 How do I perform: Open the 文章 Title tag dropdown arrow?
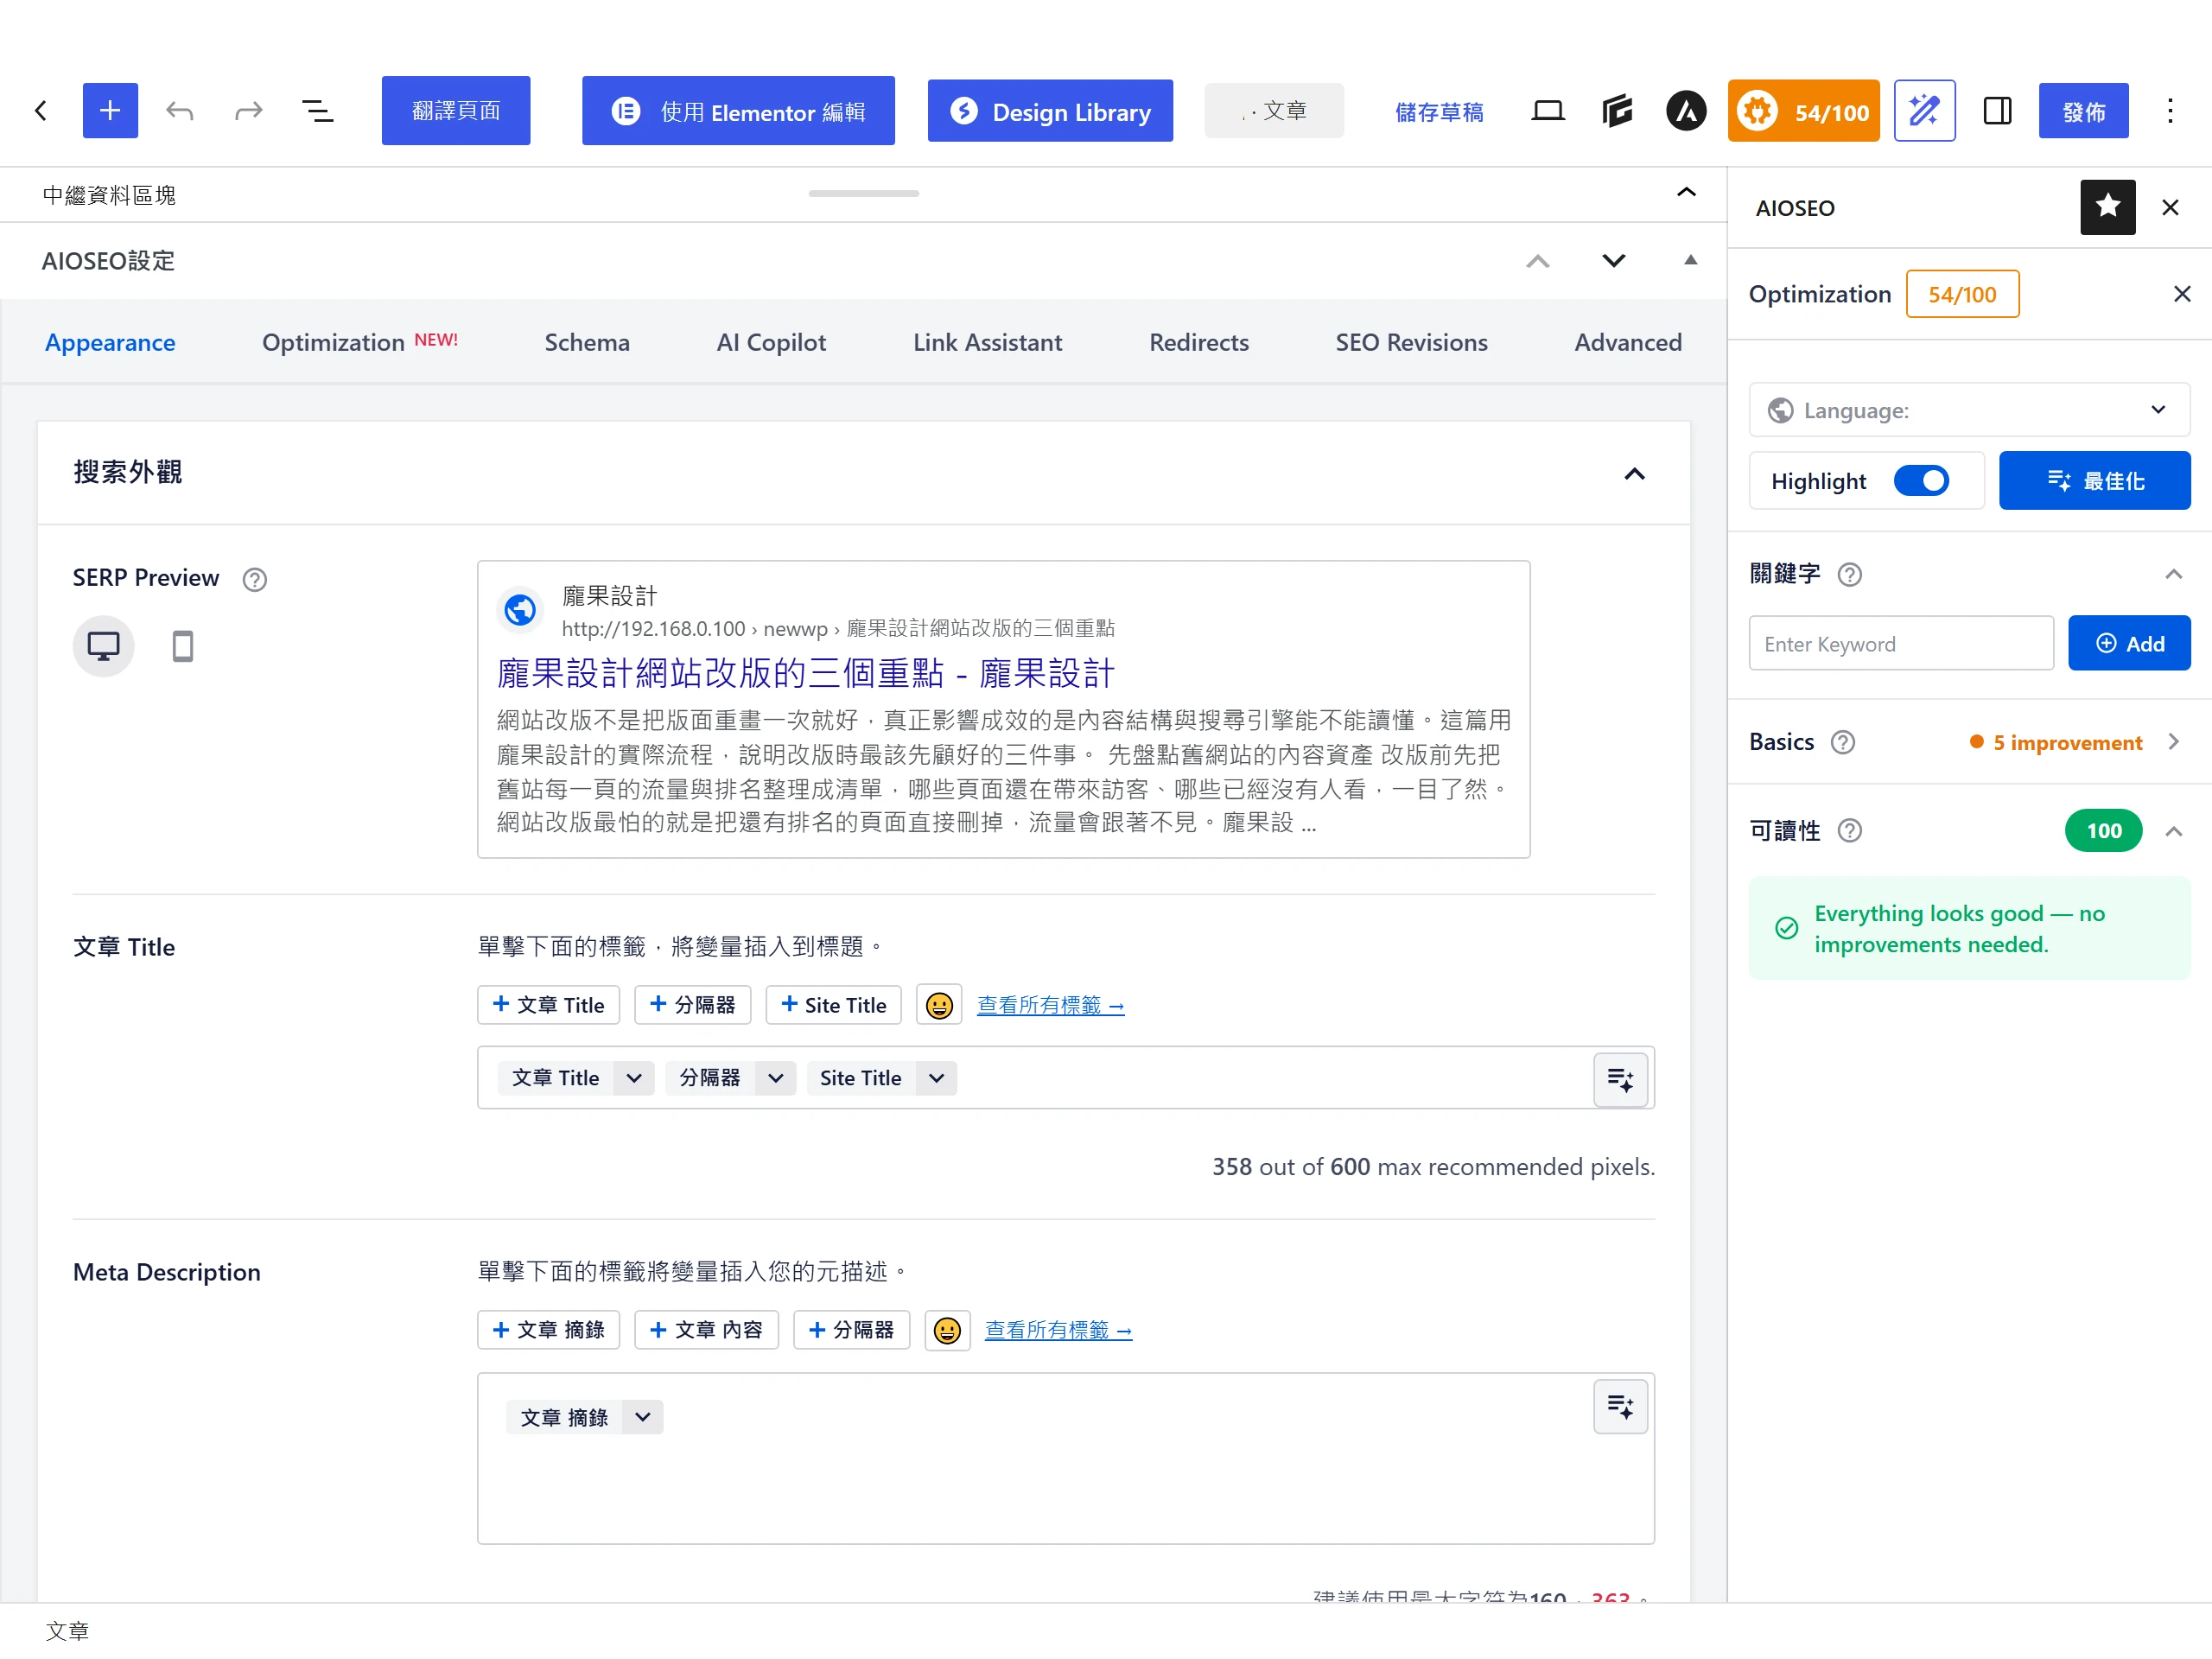(633, 1078)
